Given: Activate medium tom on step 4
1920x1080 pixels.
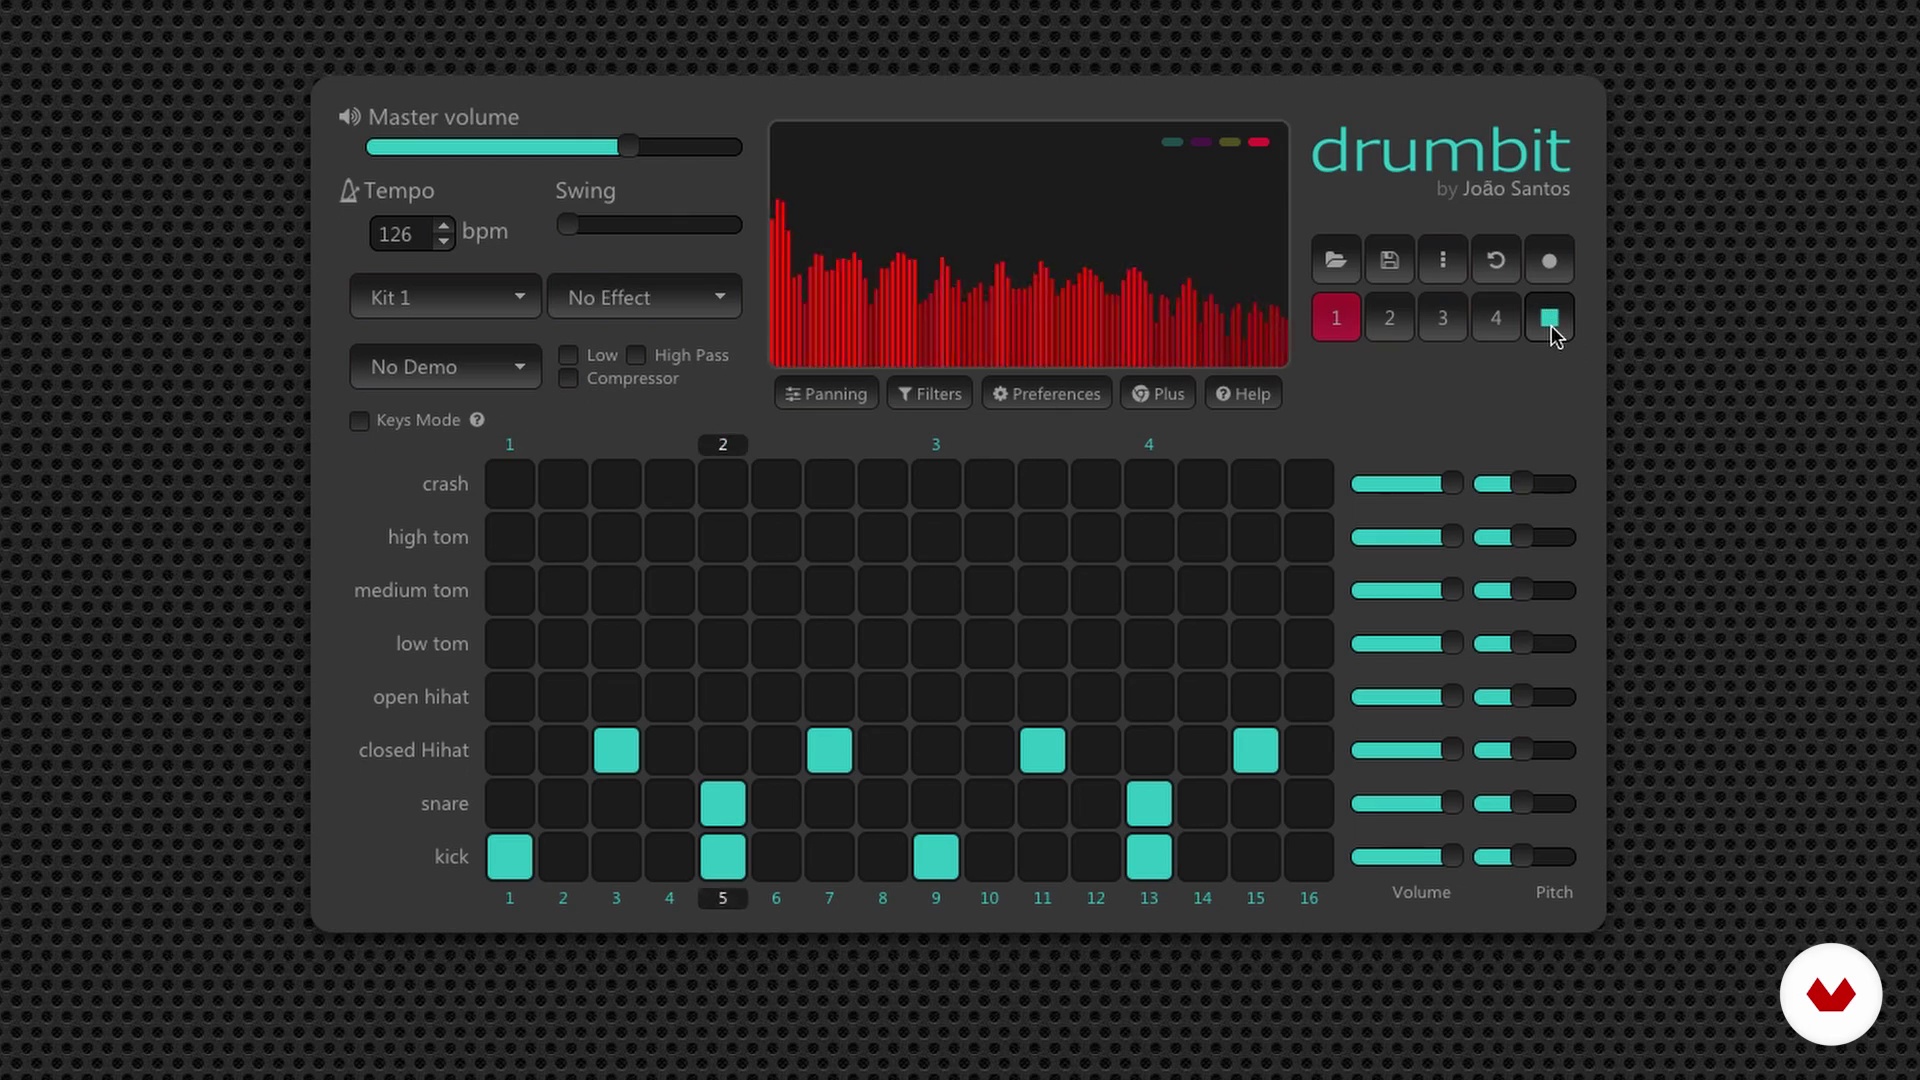Looking at the screenshot, I should pyautogui.click(x=669, y=590).
